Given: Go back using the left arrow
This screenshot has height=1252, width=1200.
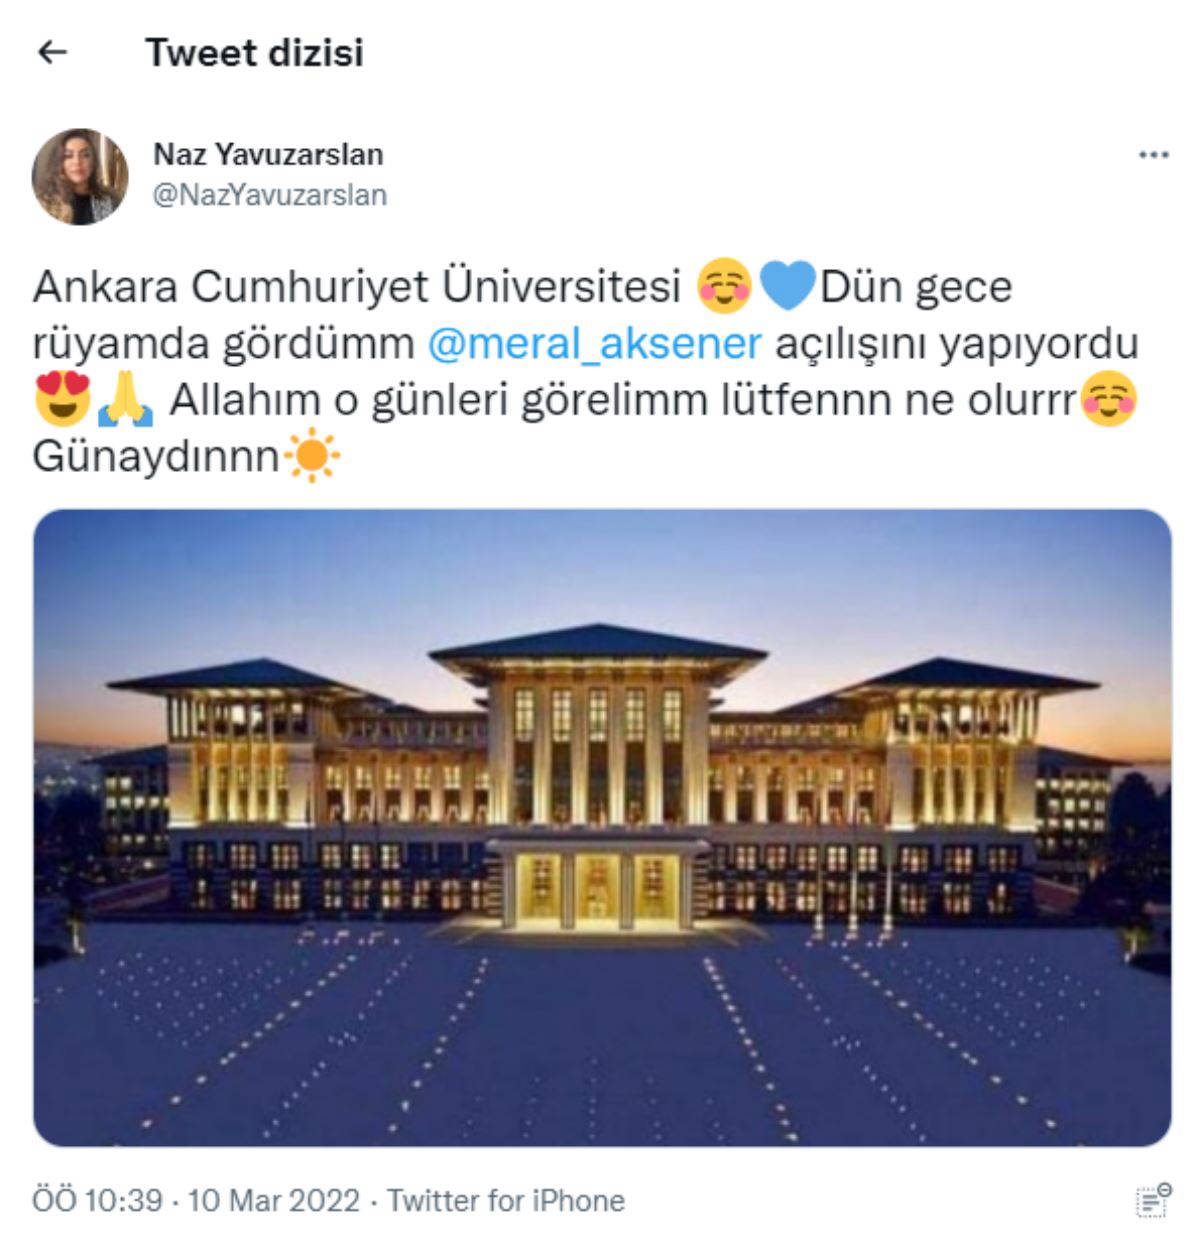Looking at the screenshot, I should [51, 53].
